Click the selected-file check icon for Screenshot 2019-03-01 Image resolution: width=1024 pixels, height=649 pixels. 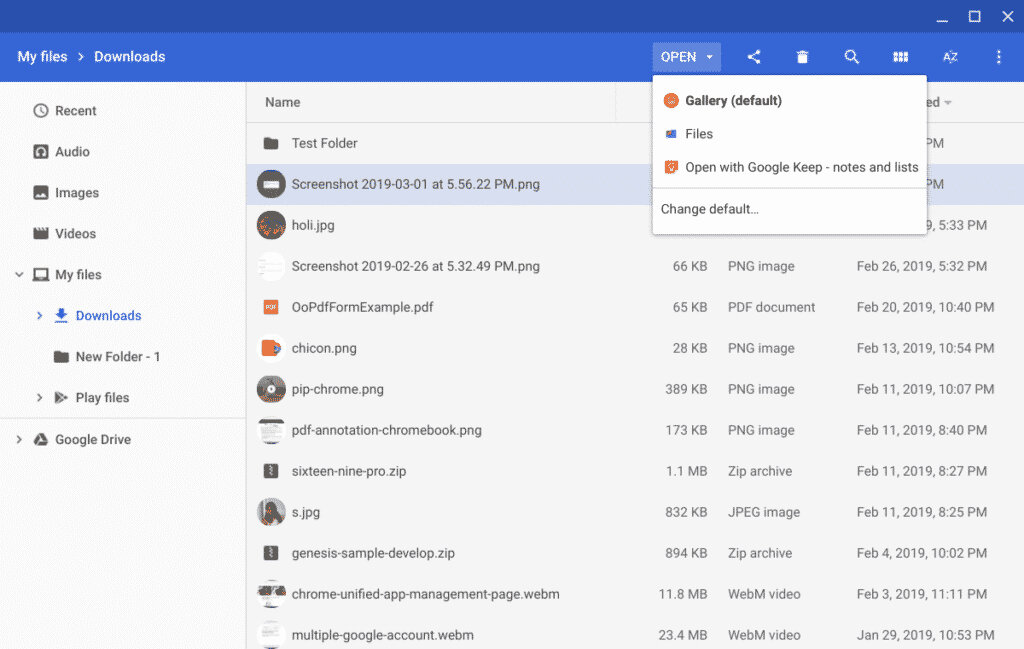(x=271, y=184)
